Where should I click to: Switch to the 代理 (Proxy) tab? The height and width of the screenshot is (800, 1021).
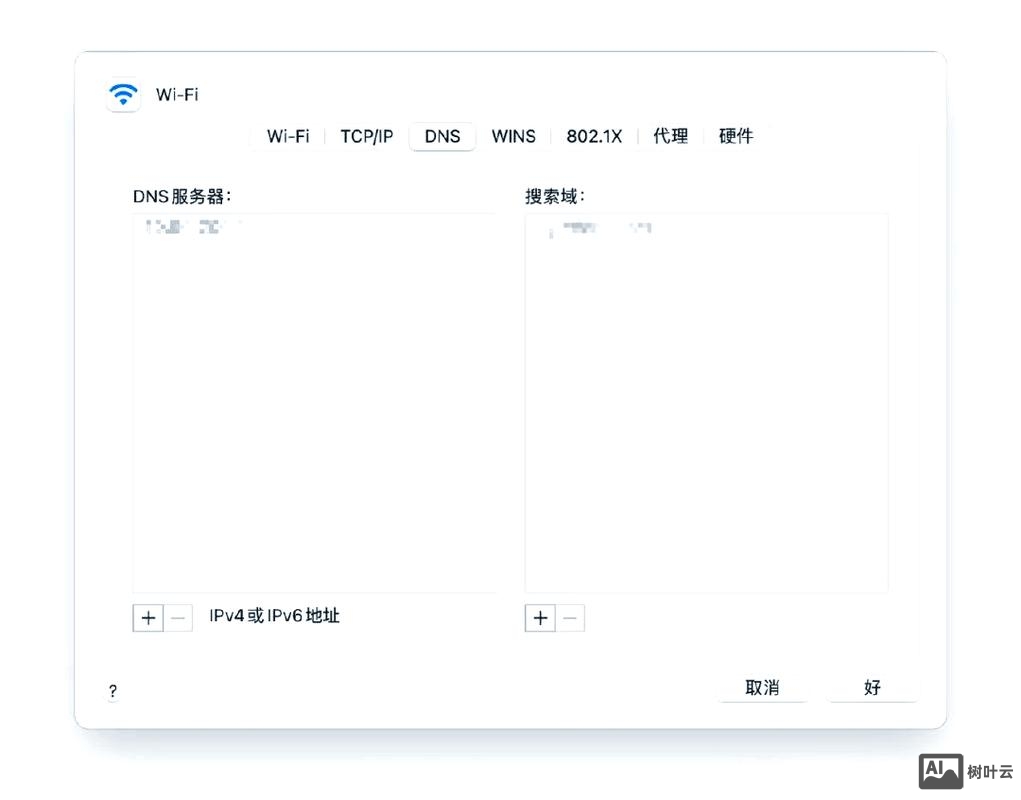[x=670, y=136]
